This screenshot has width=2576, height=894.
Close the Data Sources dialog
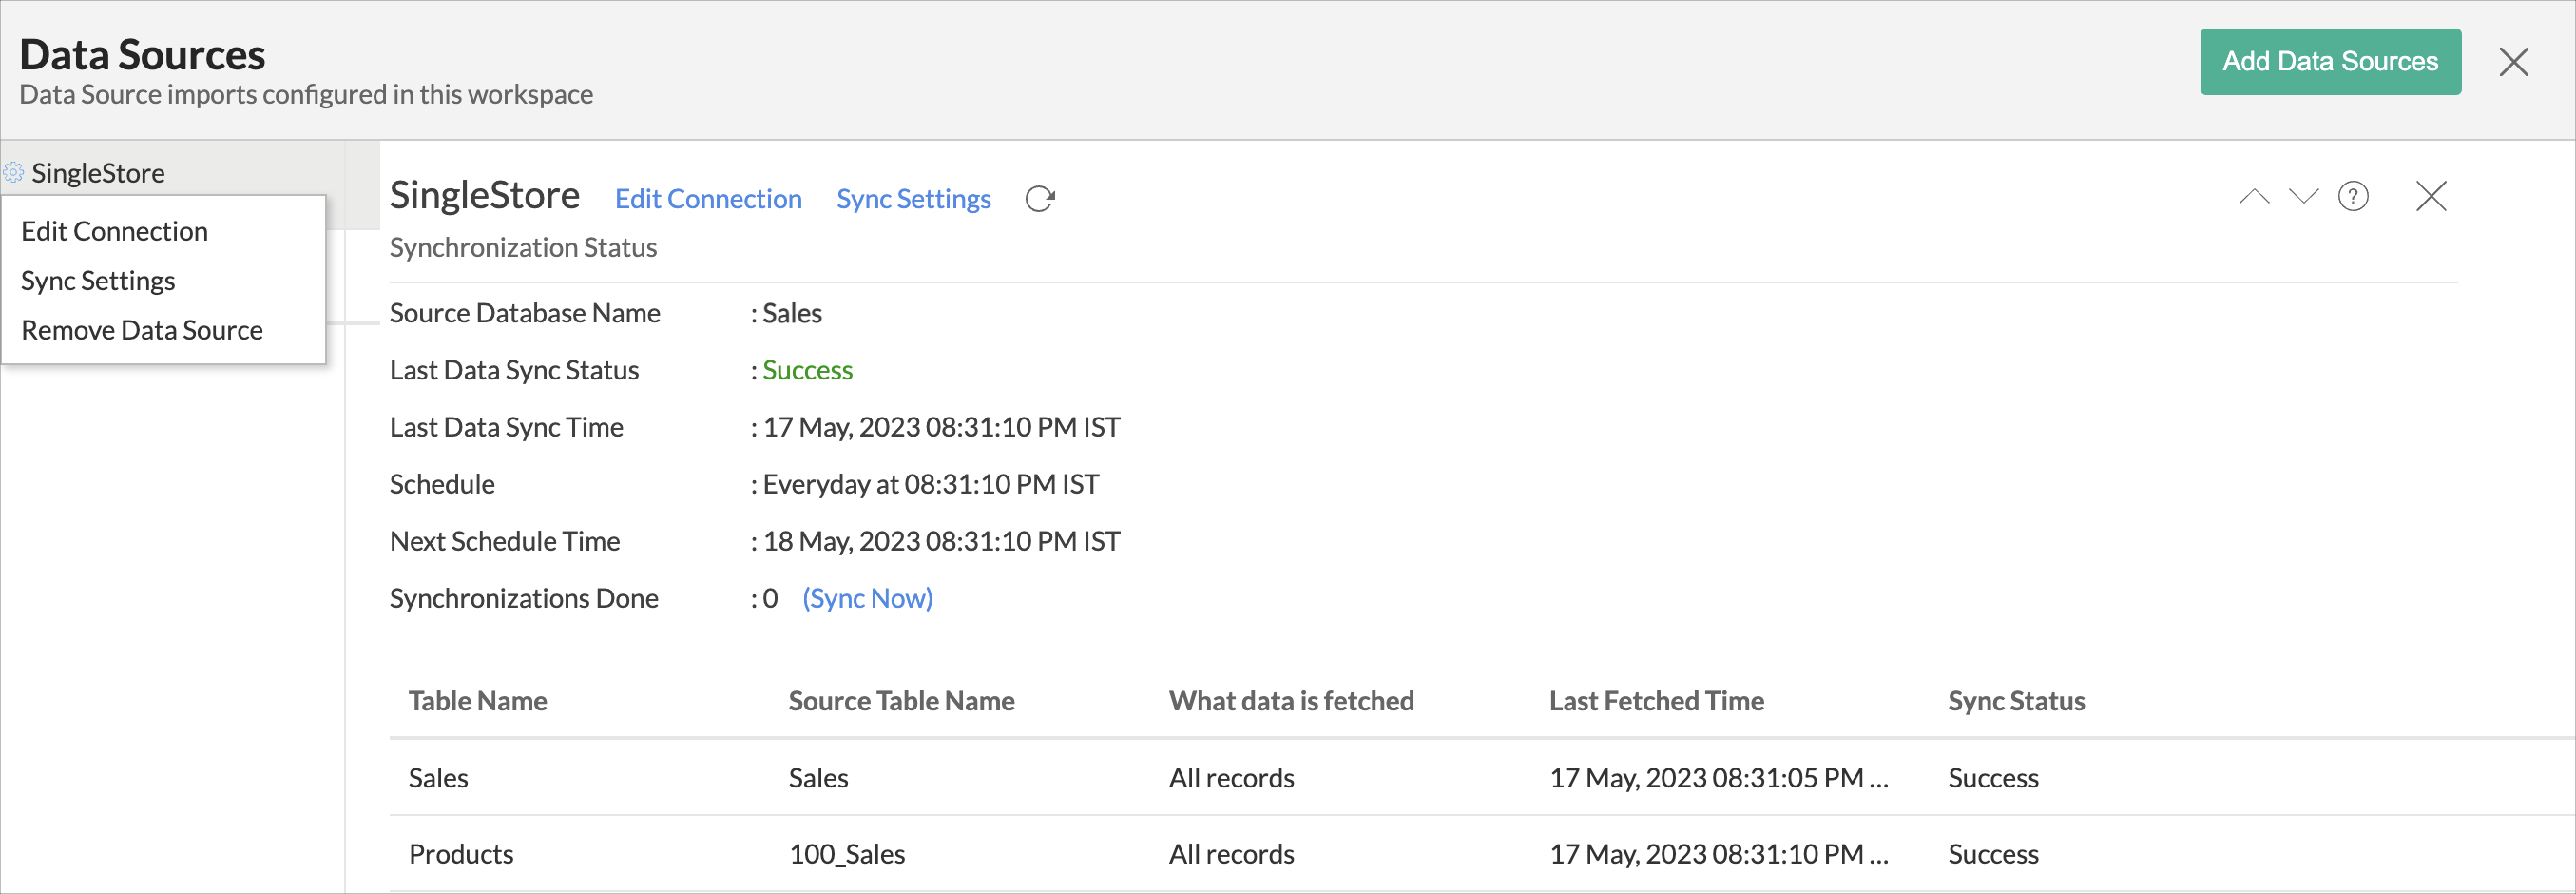click(2514, 62)
